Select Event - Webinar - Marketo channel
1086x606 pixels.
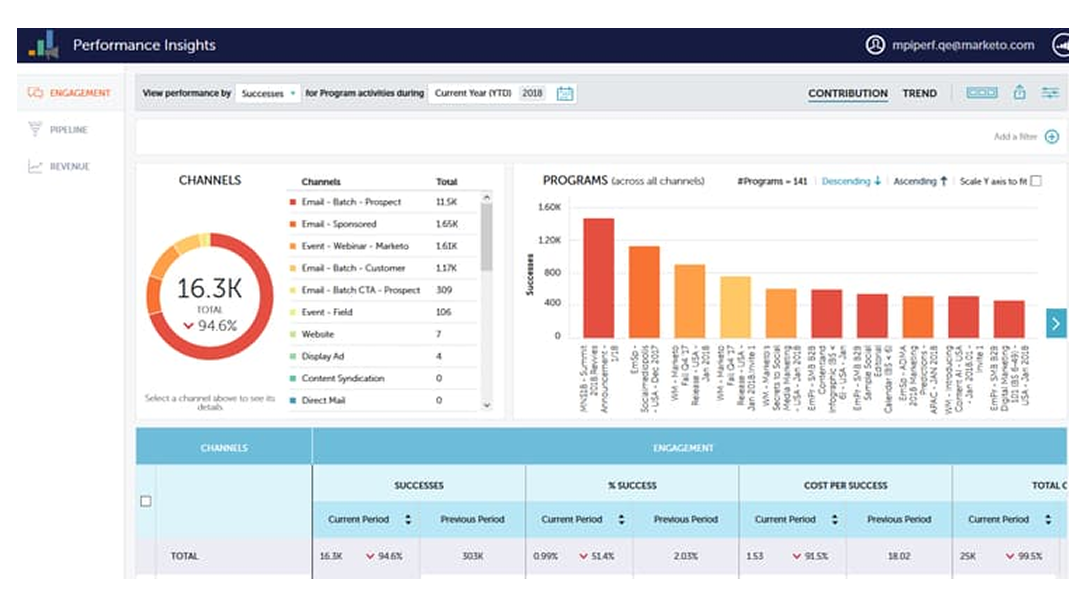point(382,246)
